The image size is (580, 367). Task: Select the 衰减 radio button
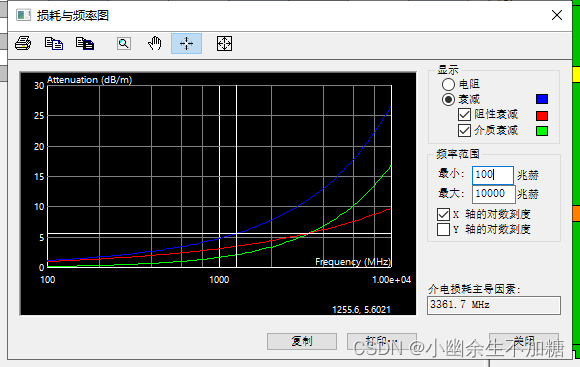[x=448, y=100]
